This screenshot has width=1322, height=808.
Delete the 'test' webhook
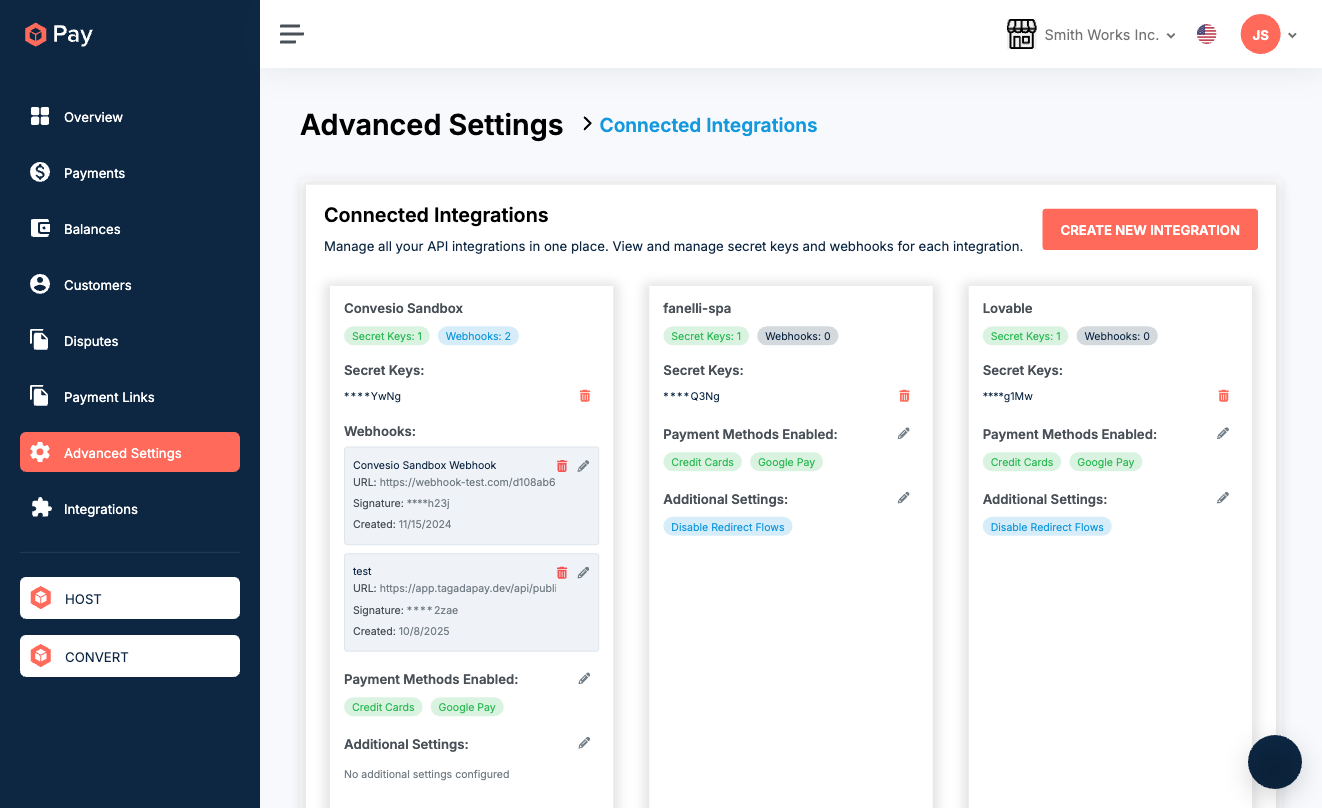coord(562,573)
